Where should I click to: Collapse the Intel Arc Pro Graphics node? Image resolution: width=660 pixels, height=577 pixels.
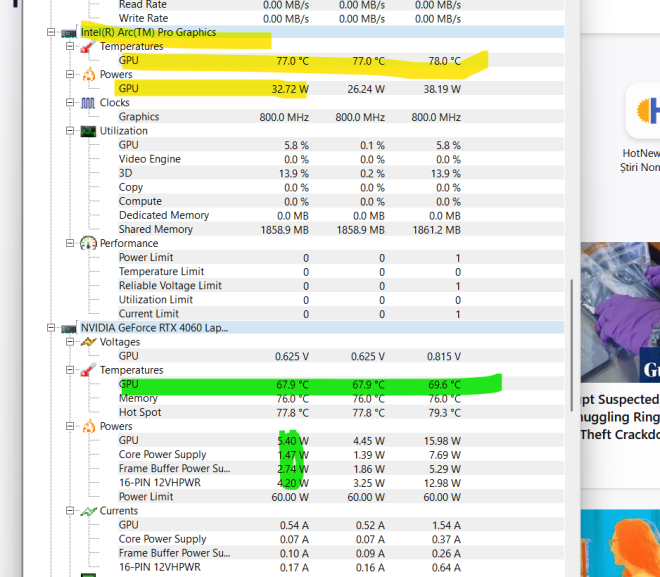tap(51, 33)
